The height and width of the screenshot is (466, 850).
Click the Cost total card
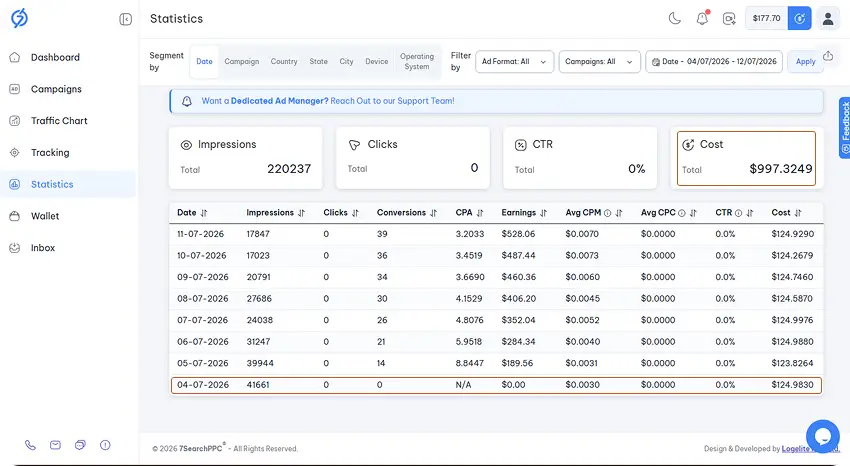746,158
